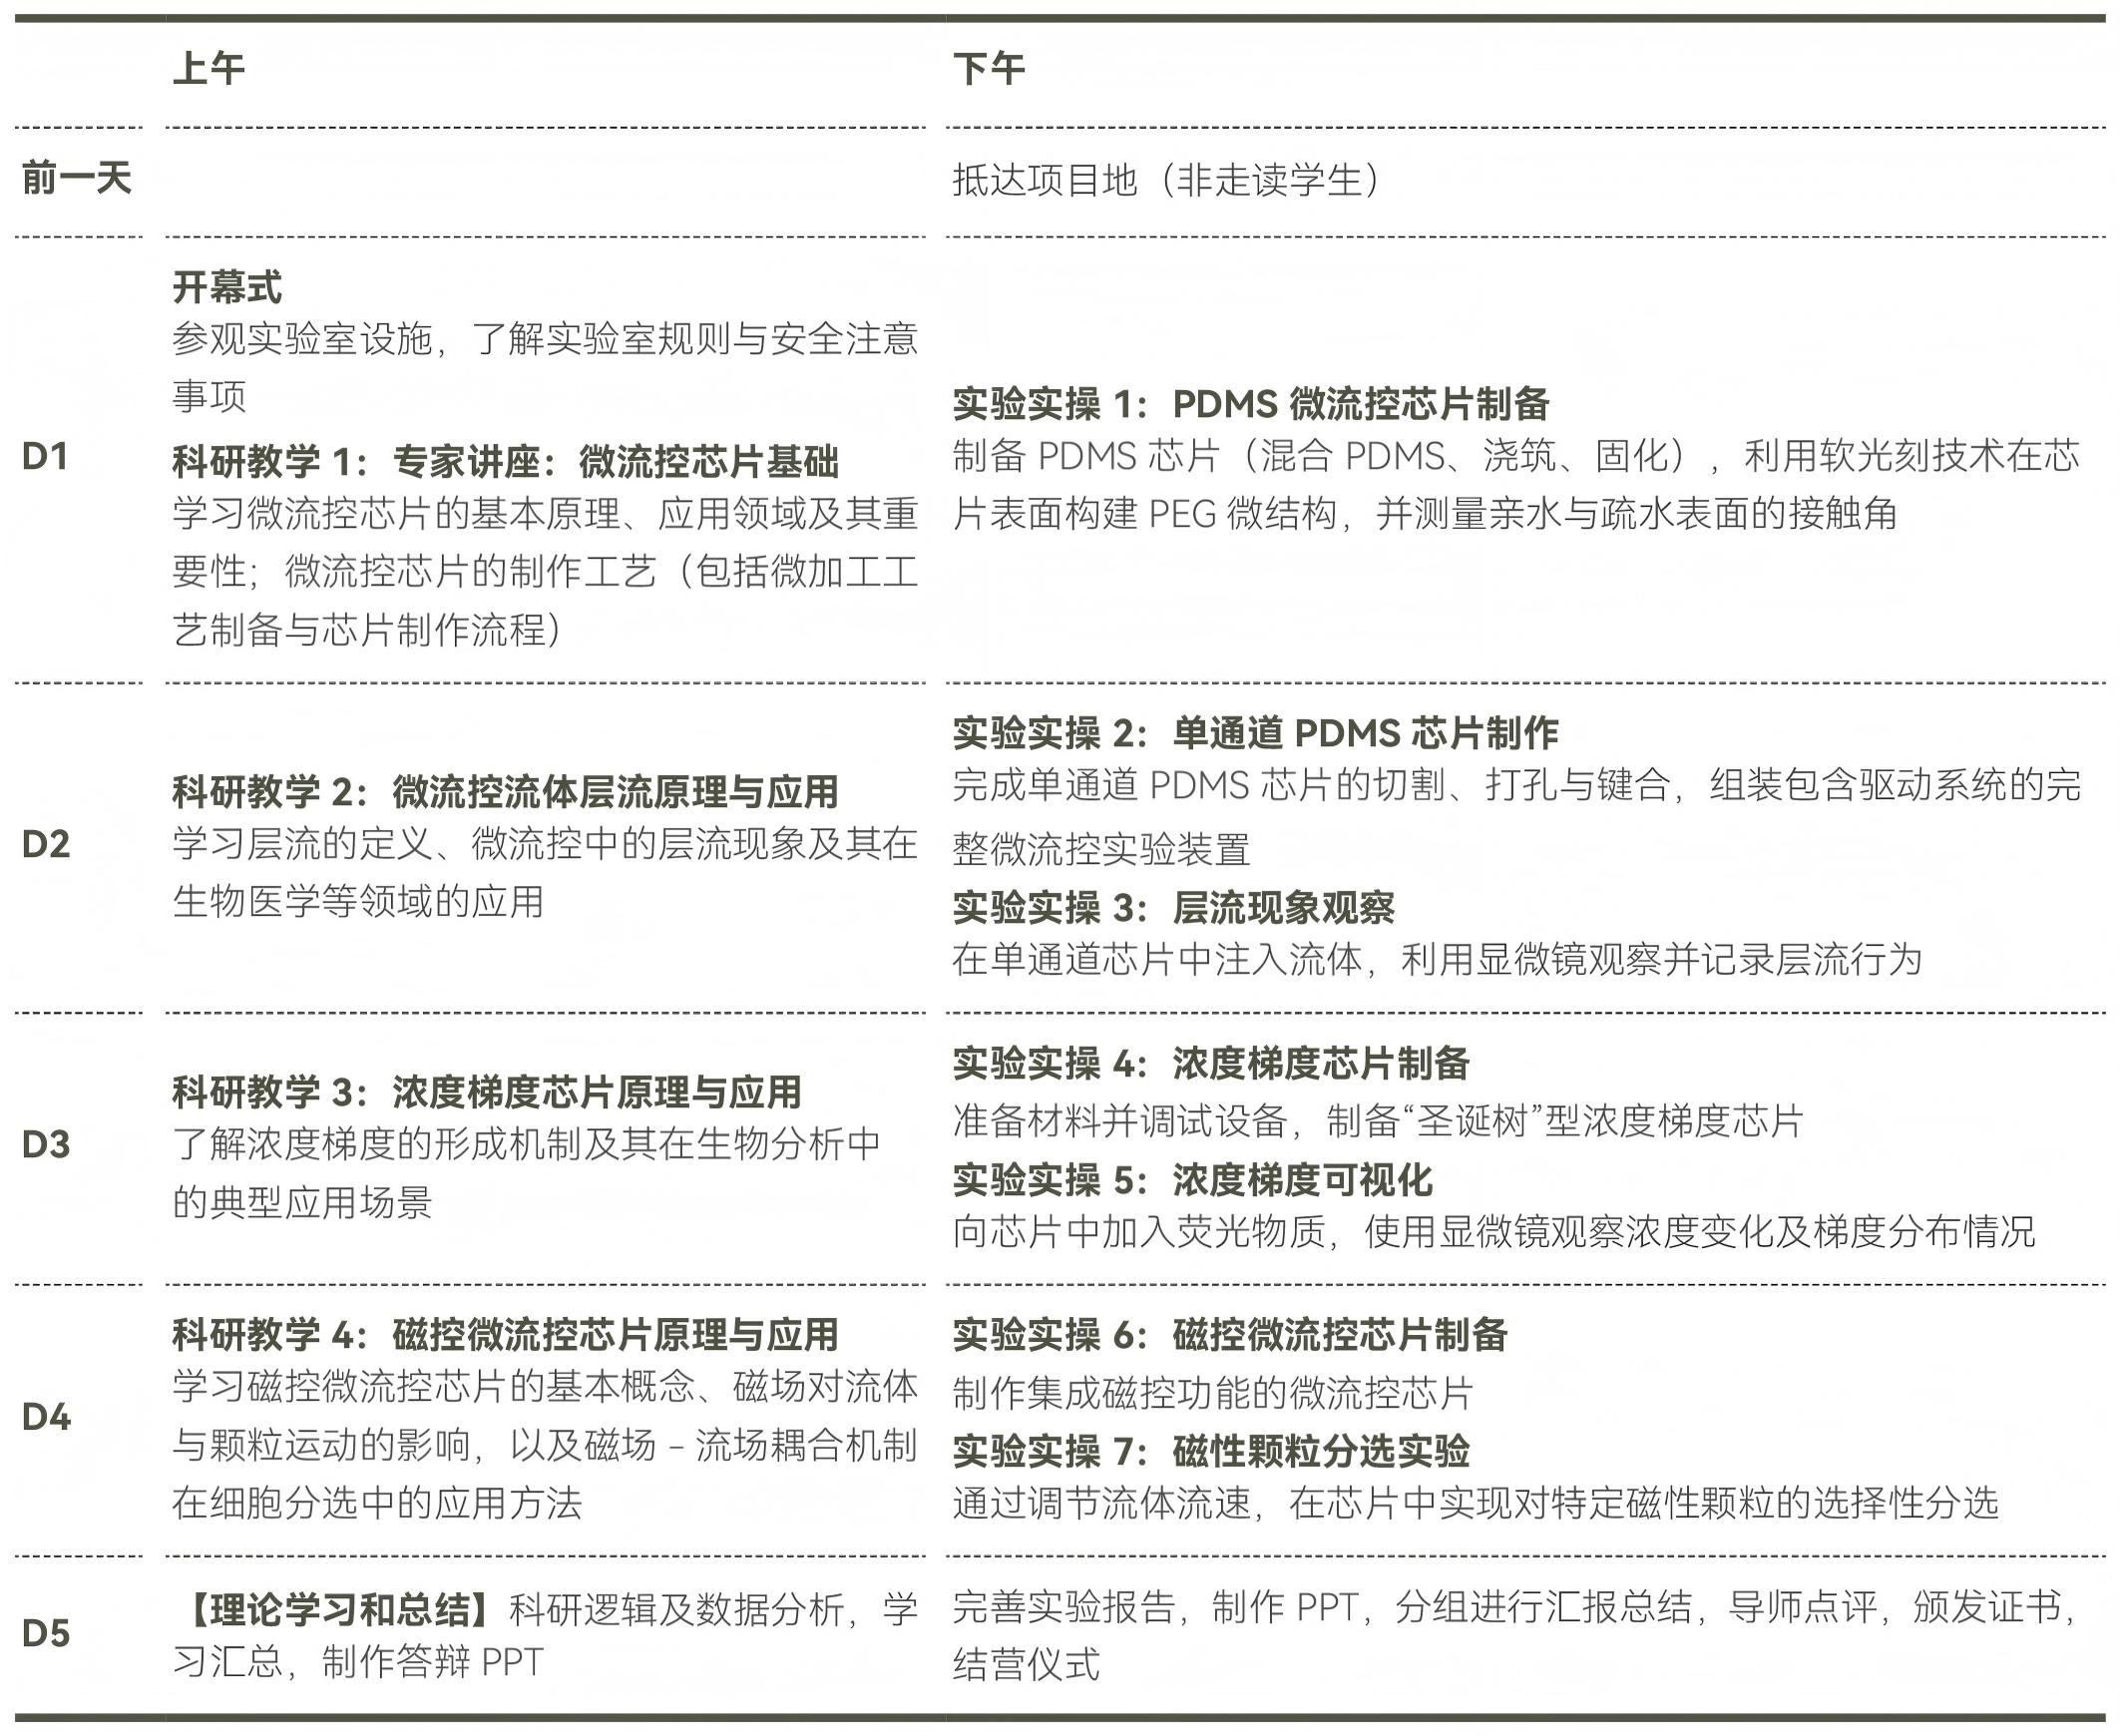Click the D2 day label
Image resolution: width=2120 pixels, height=1736 pixels.
coord(46,845)
